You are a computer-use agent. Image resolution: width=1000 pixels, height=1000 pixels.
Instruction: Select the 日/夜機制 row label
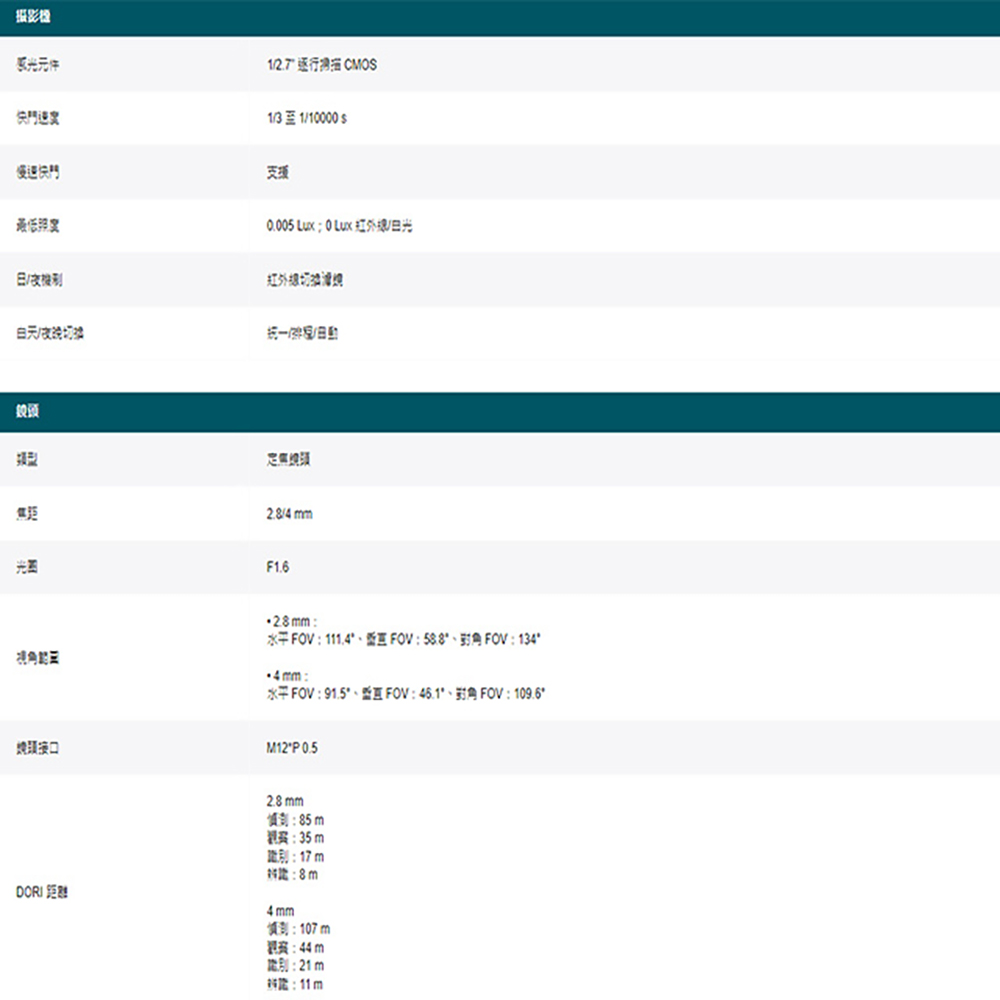coord(39,279)
